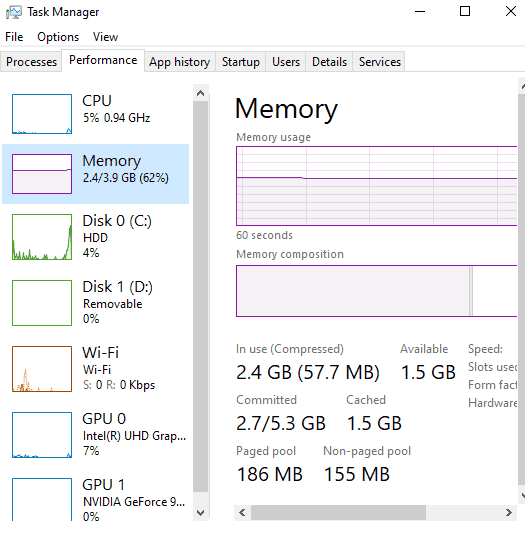Click the sidebar vertical scrollbar thumb
The height and width of the screenshot is (534, 525).
pyautogui.click(x=201, y=296)
